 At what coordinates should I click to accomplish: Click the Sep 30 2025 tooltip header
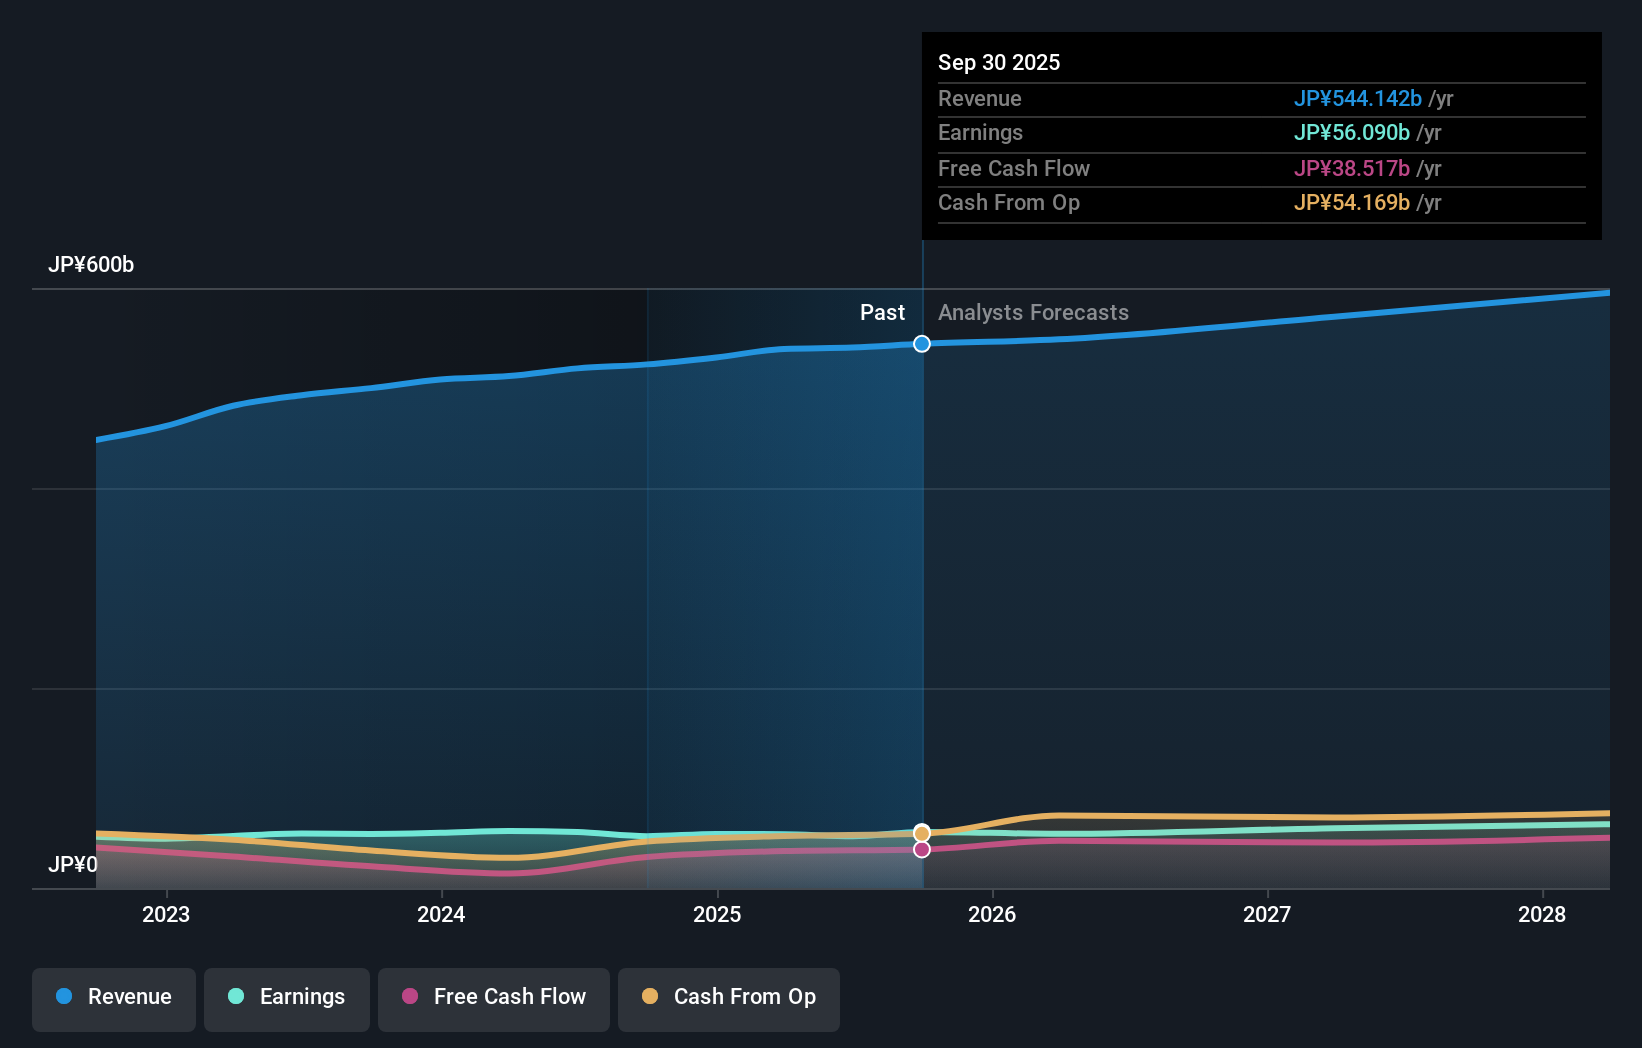tap(999, 62)
